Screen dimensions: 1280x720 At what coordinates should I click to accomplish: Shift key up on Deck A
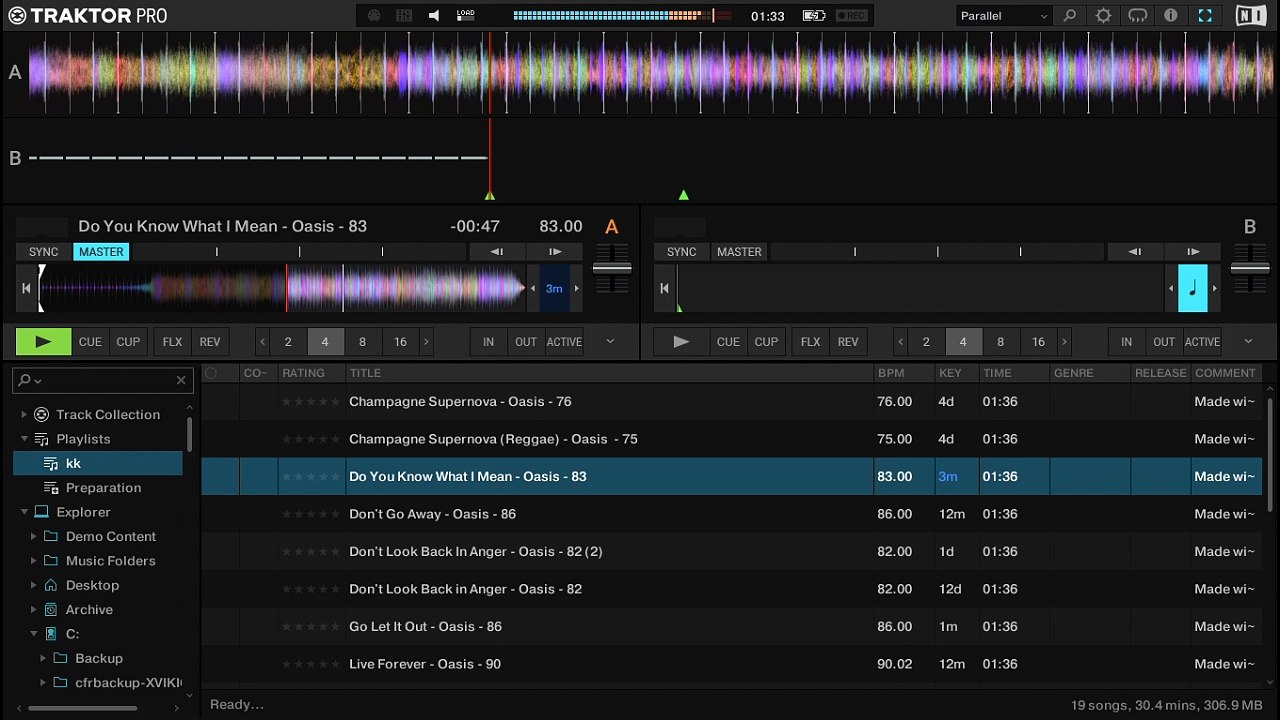576,289
